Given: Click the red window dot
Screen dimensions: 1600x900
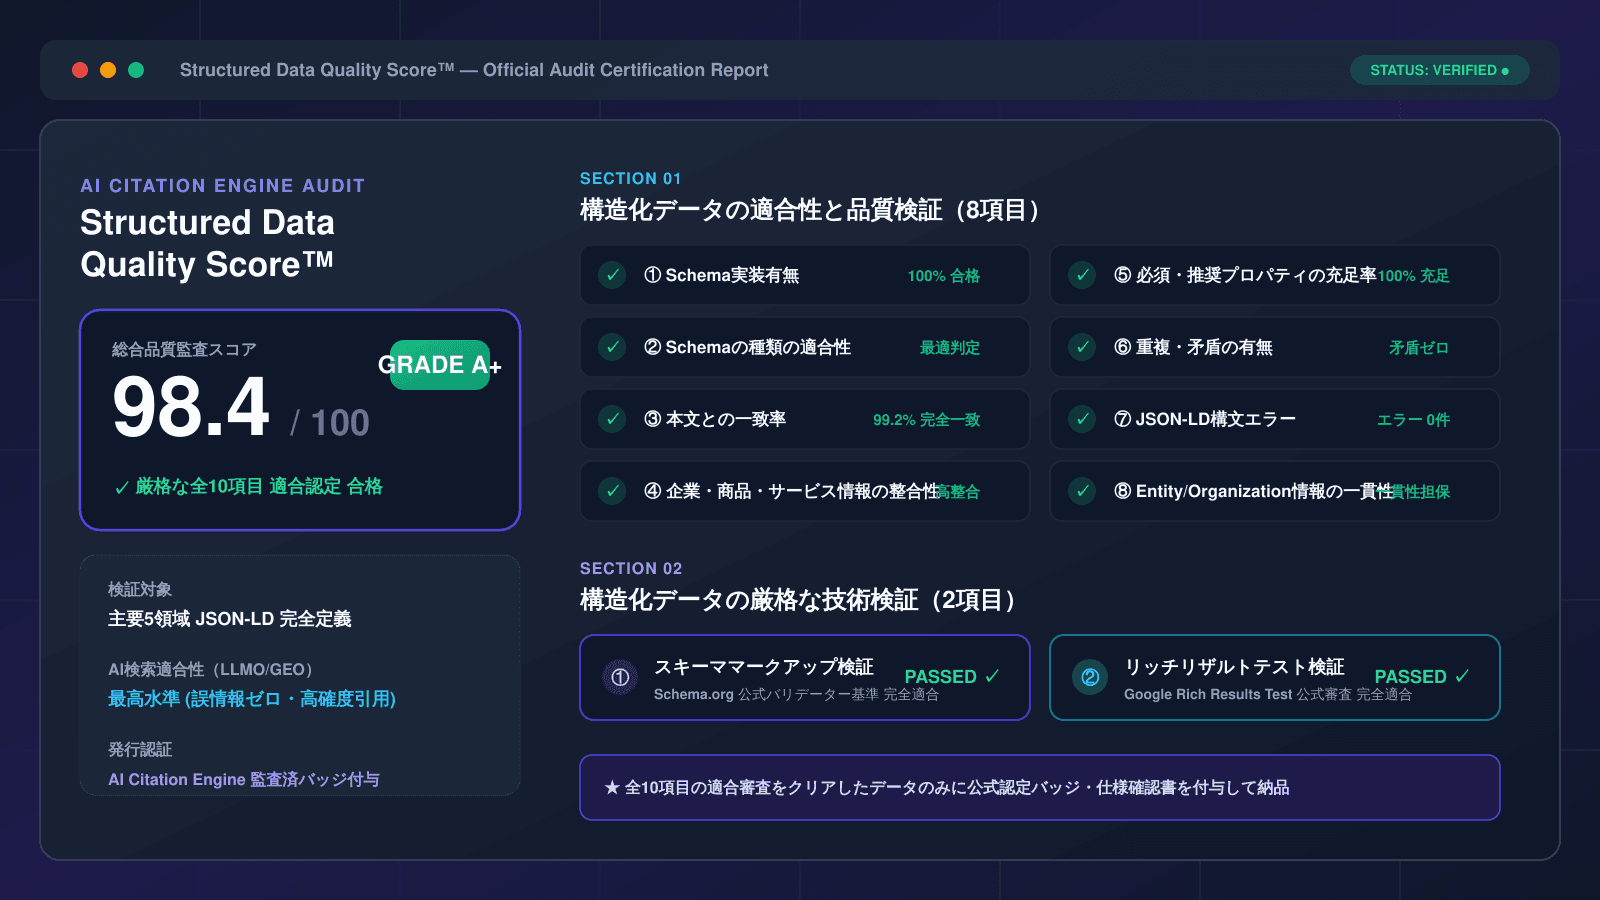Looking at the screenshot, I should point(80,70).
